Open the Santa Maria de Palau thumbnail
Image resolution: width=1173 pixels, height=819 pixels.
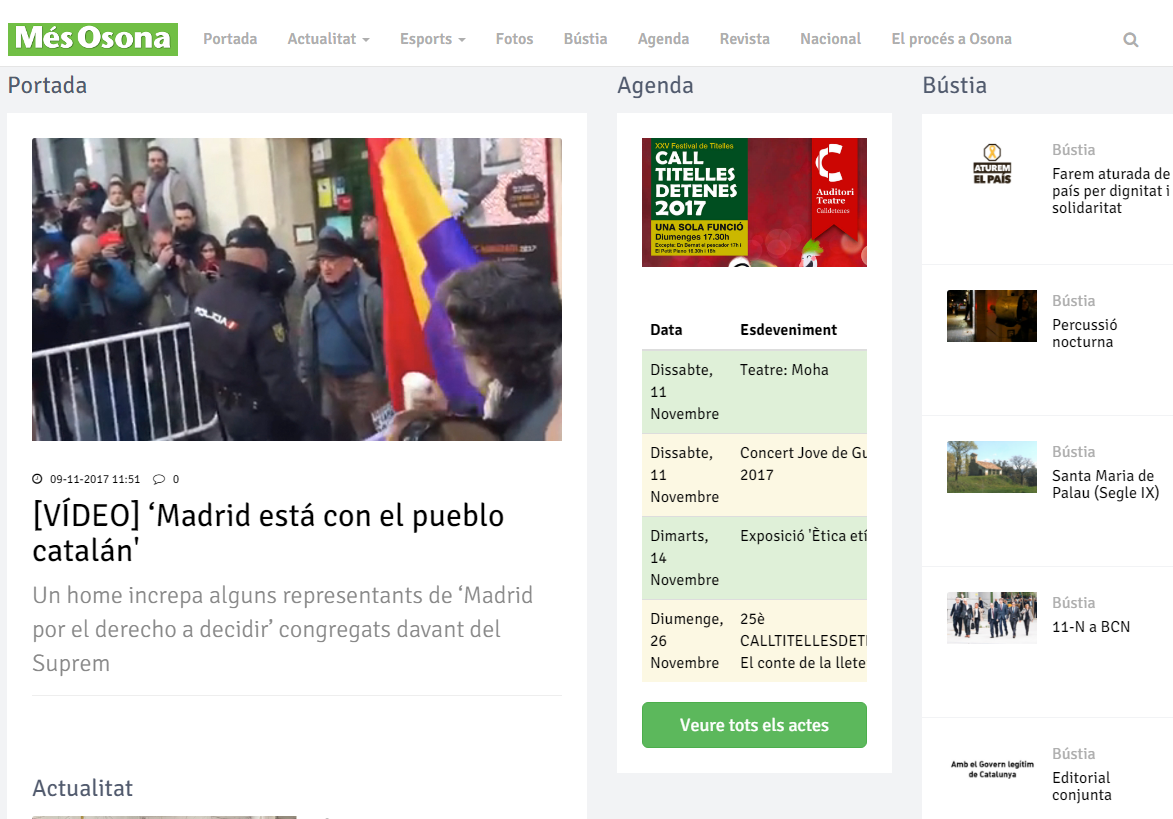click(992, 467)
